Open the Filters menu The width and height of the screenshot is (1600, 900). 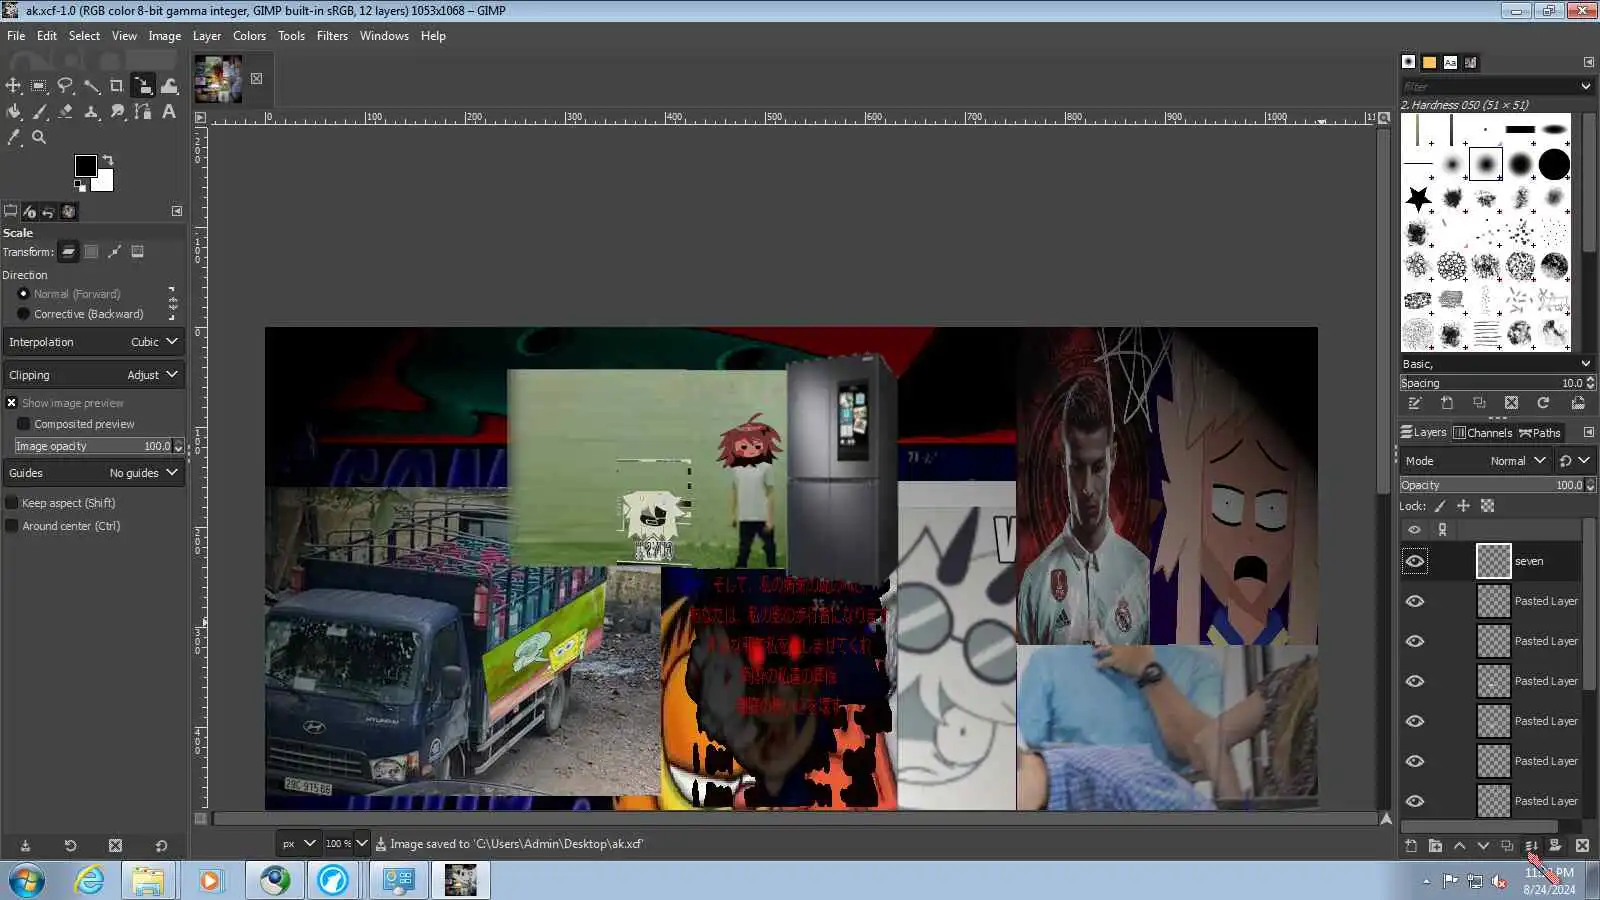coord(332,36)
